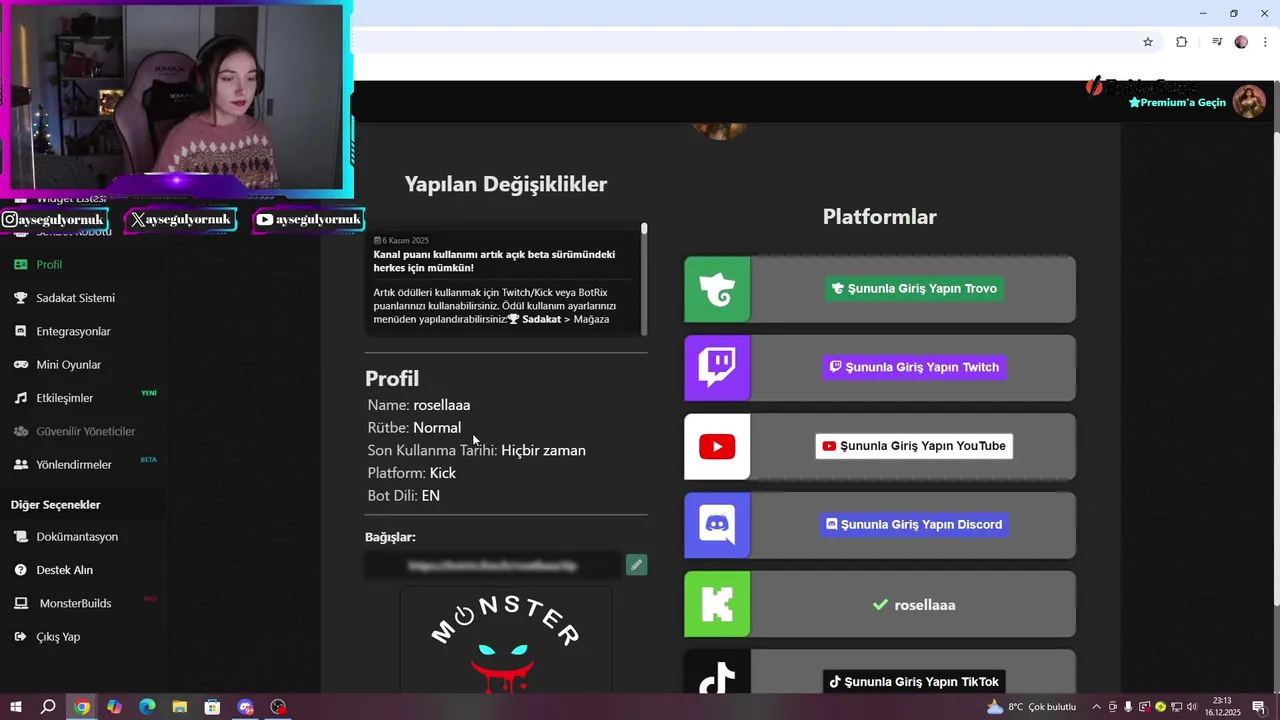The width and height of the screenshot is (1280, 720).
Task: Bookmark this page with star icon
Action: pyautogui.click(x=1148, y=42)
